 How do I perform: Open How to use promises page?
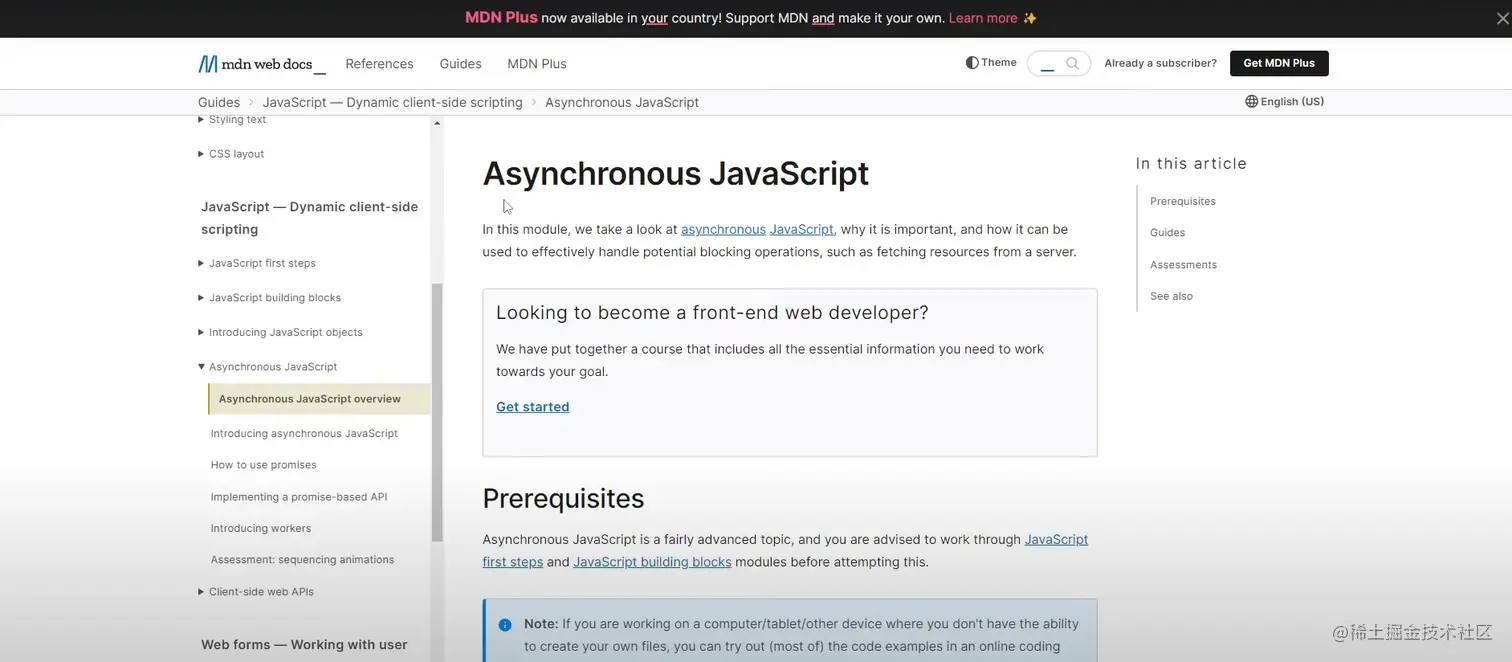pos(263,465)
